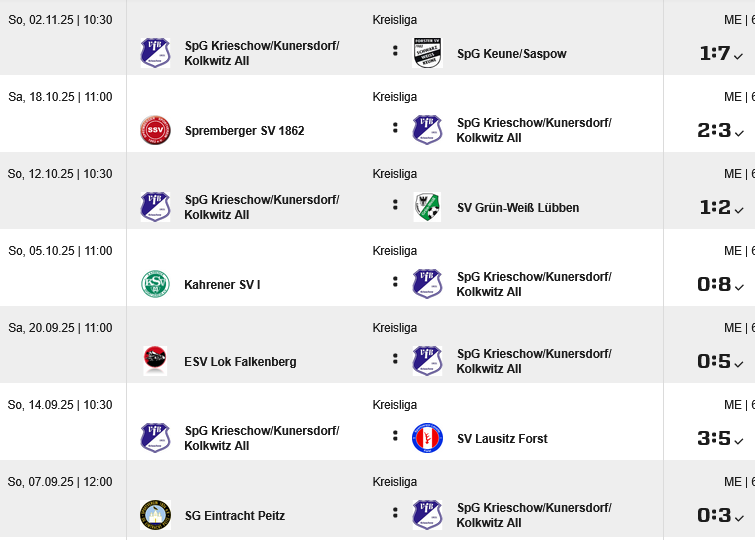Open the Kahrener SV I team link
755x540 pixels.
222,285
